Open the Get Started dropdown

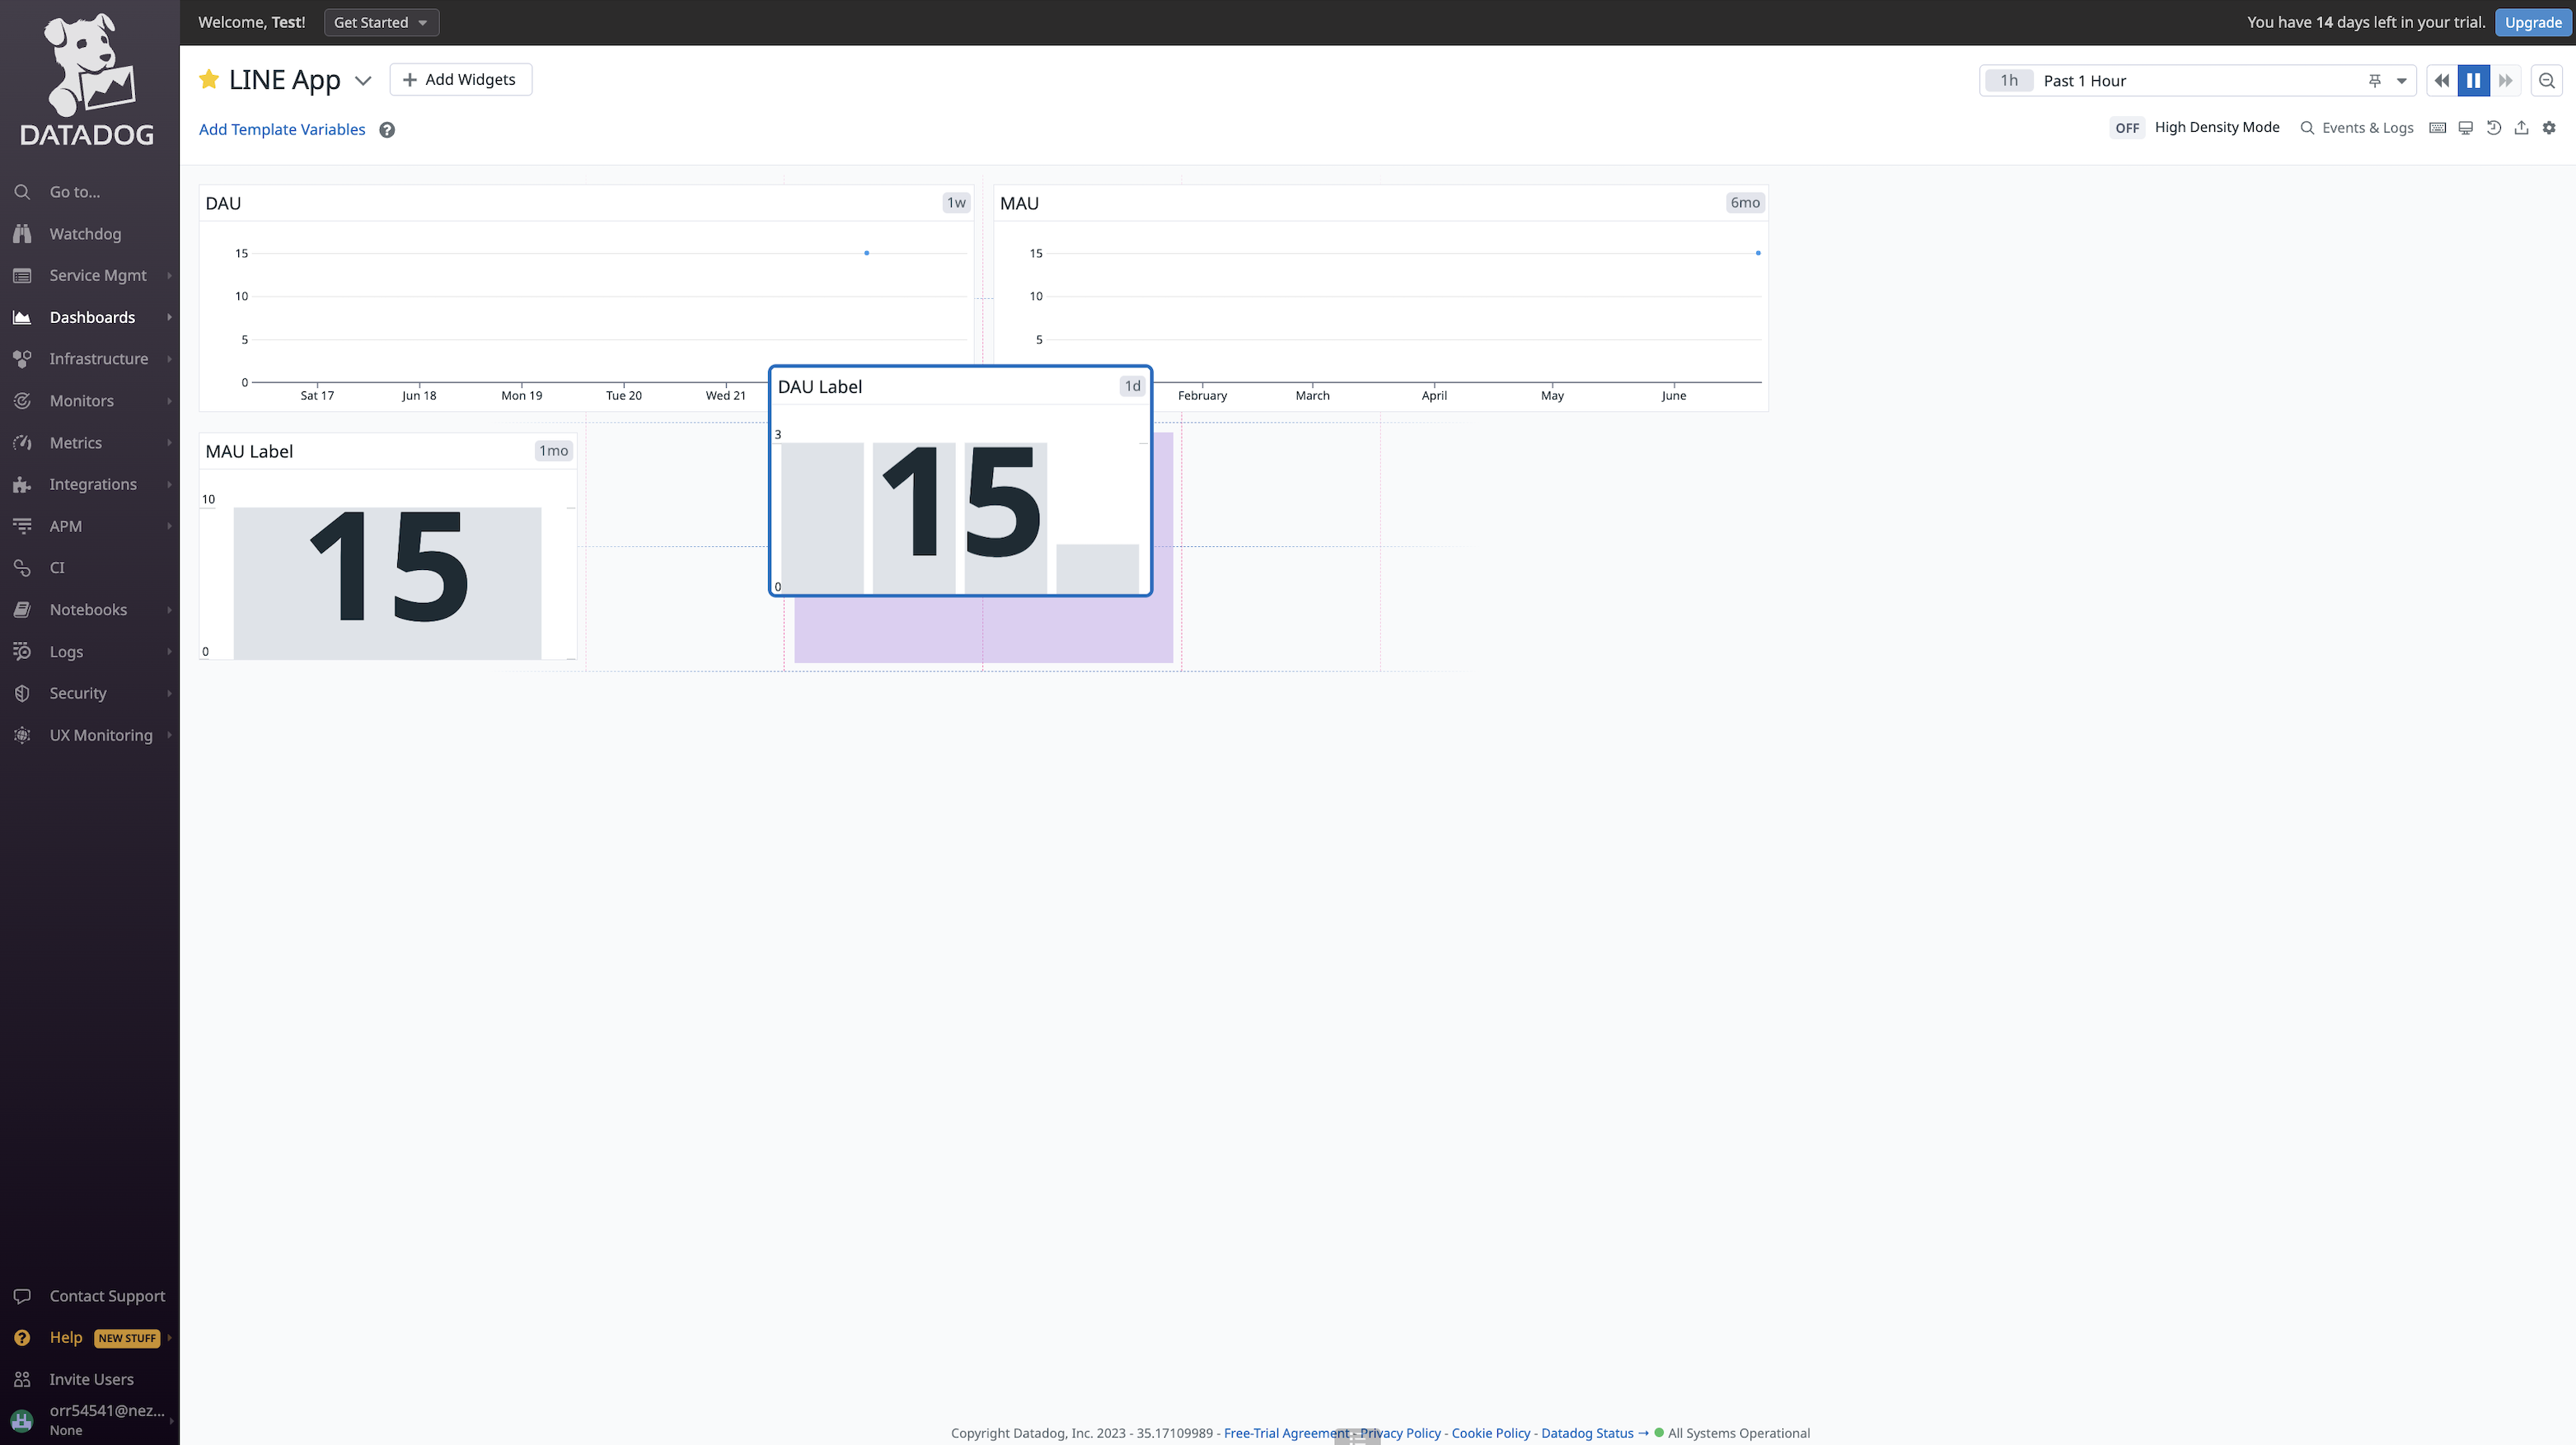point(381,22)
